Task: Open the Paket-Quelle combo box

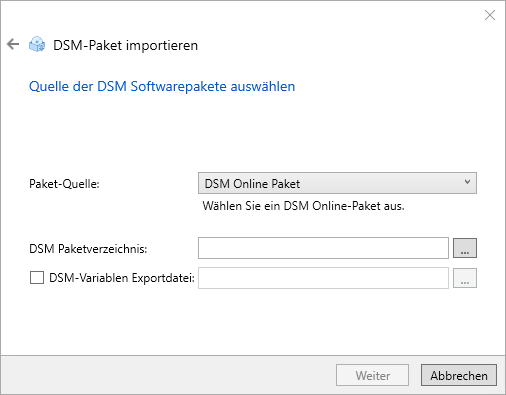Action: [x=337, y=183]
